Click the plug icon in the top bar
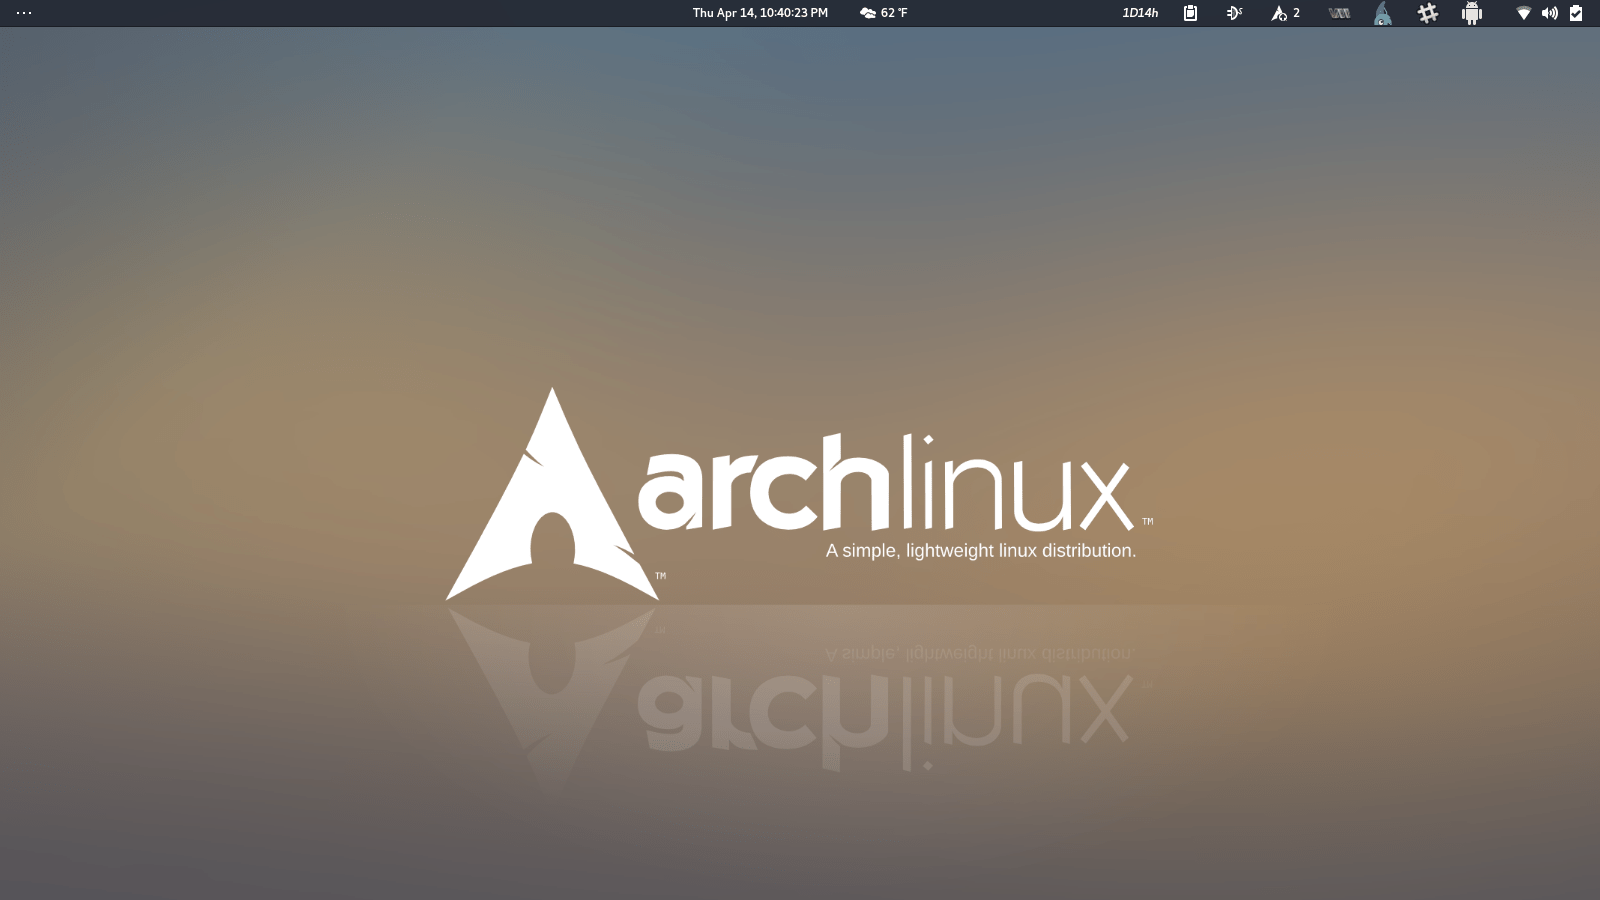This screenshot has width=1600, height=900. click(1234, 13)
